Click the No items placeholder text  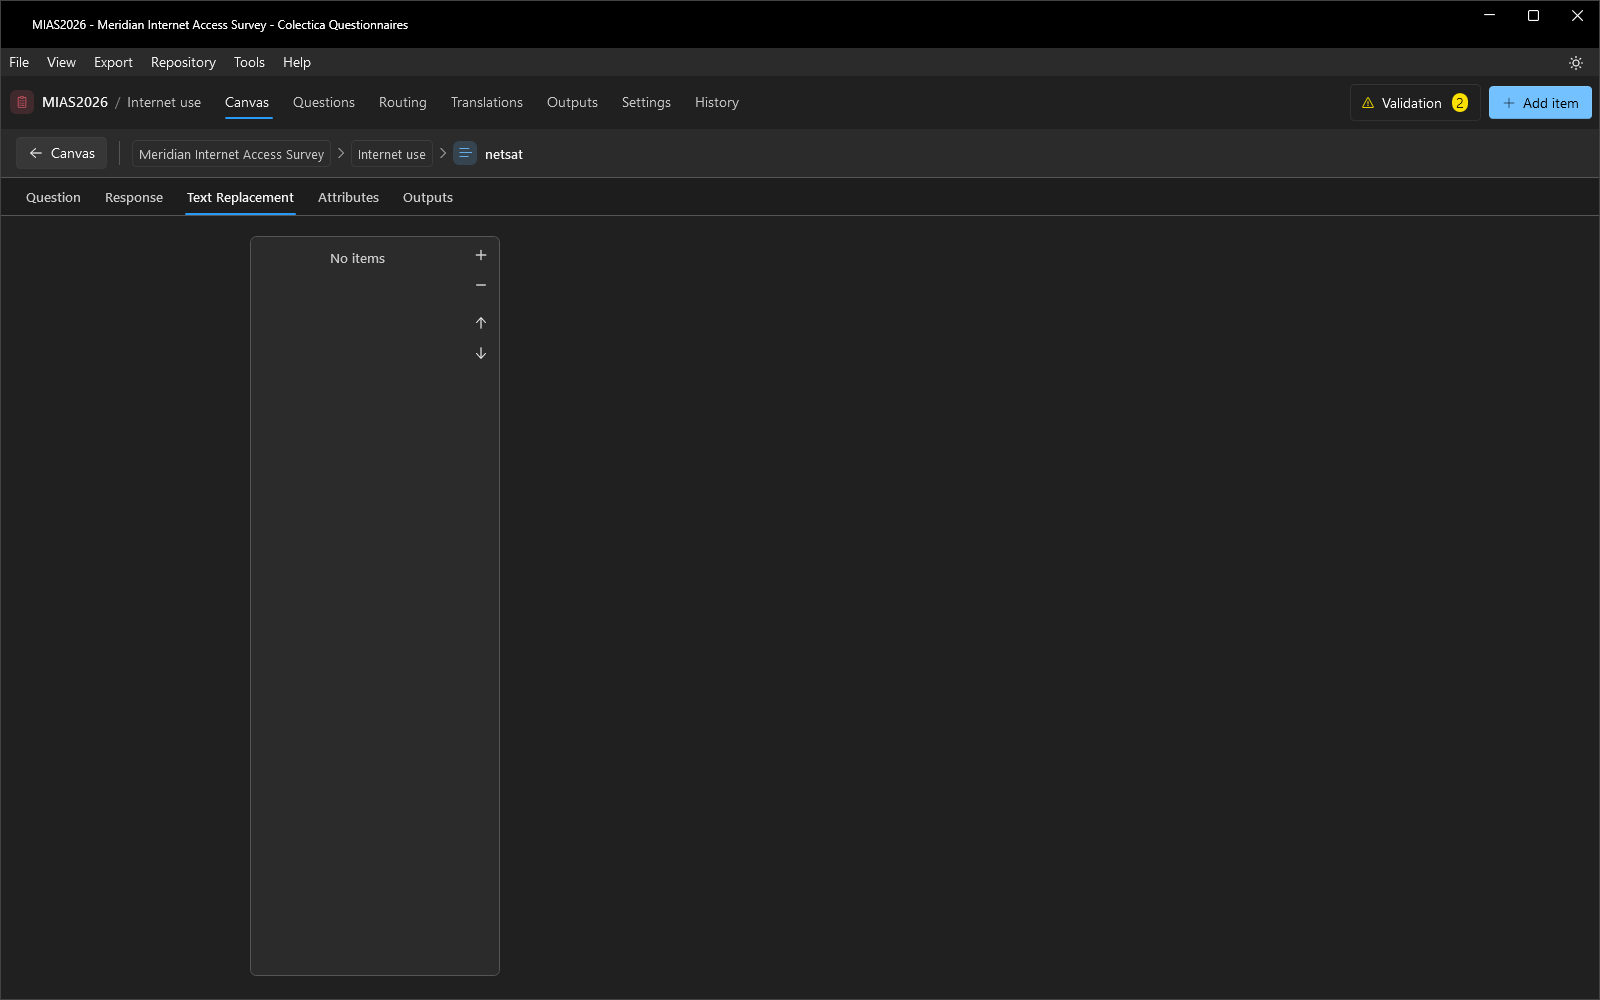tap(357, 258)
